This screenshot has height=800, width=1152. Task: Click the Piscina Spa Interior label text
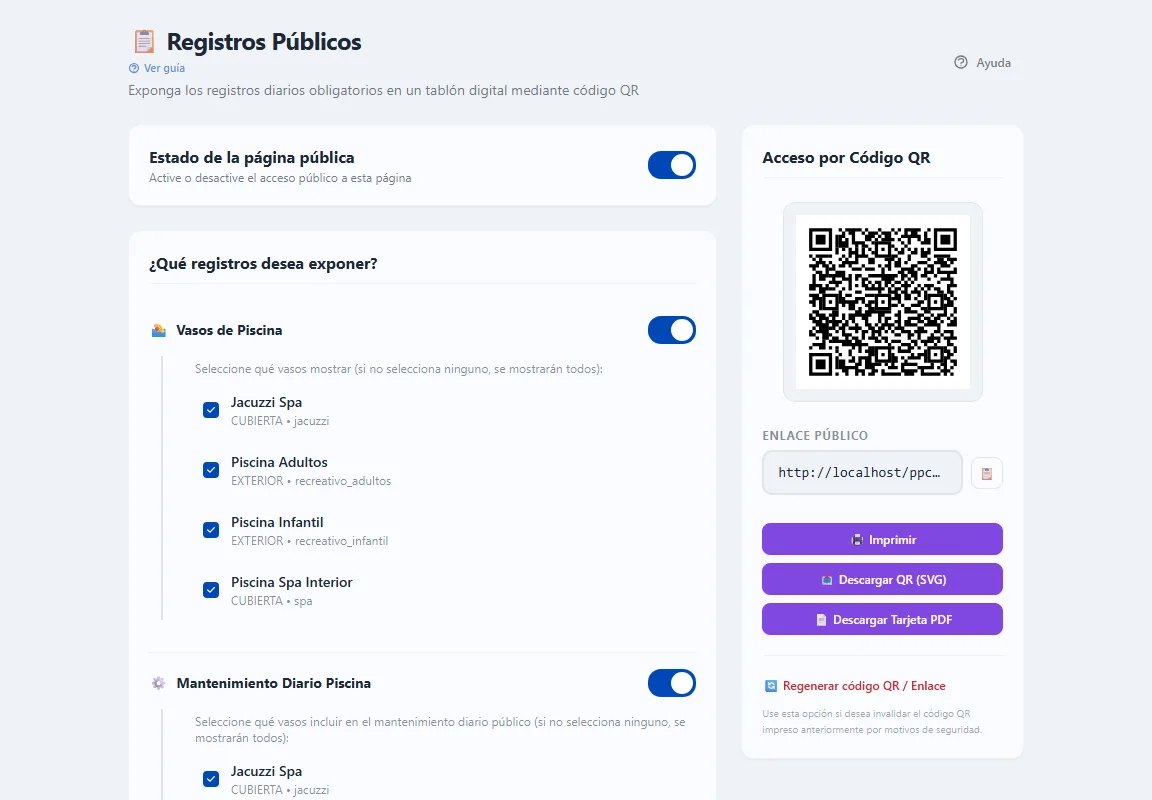click(292, 583)
